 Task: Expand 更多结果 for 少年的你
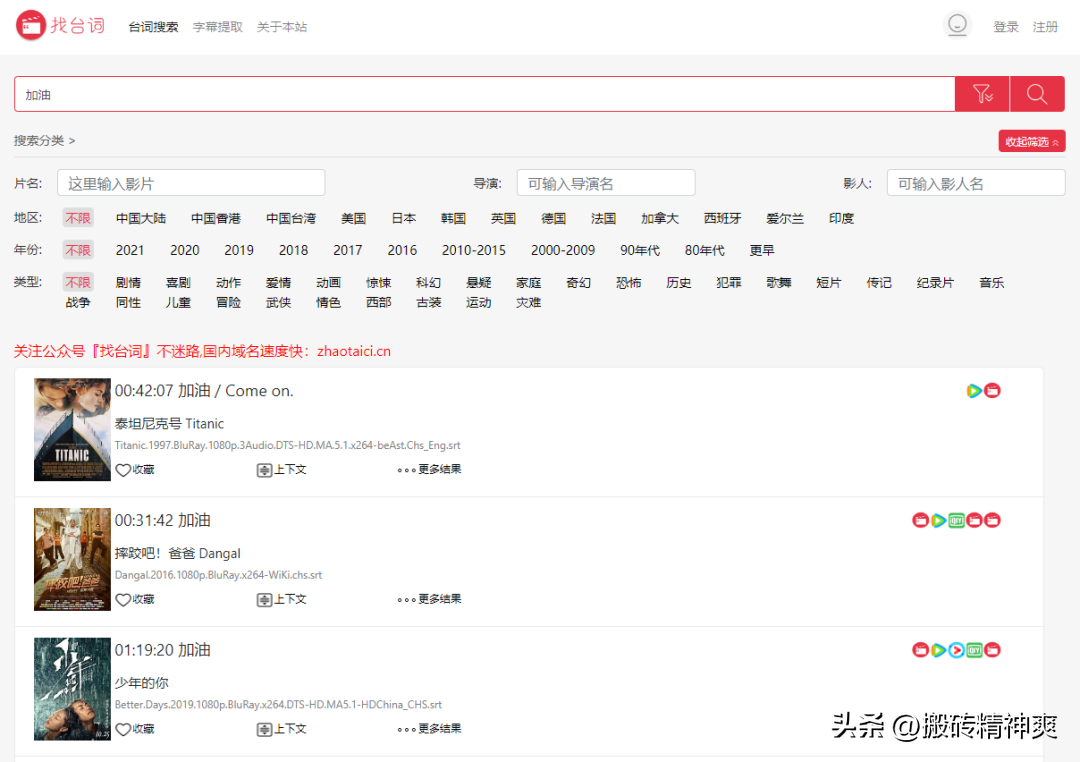[x=429, y=729]
